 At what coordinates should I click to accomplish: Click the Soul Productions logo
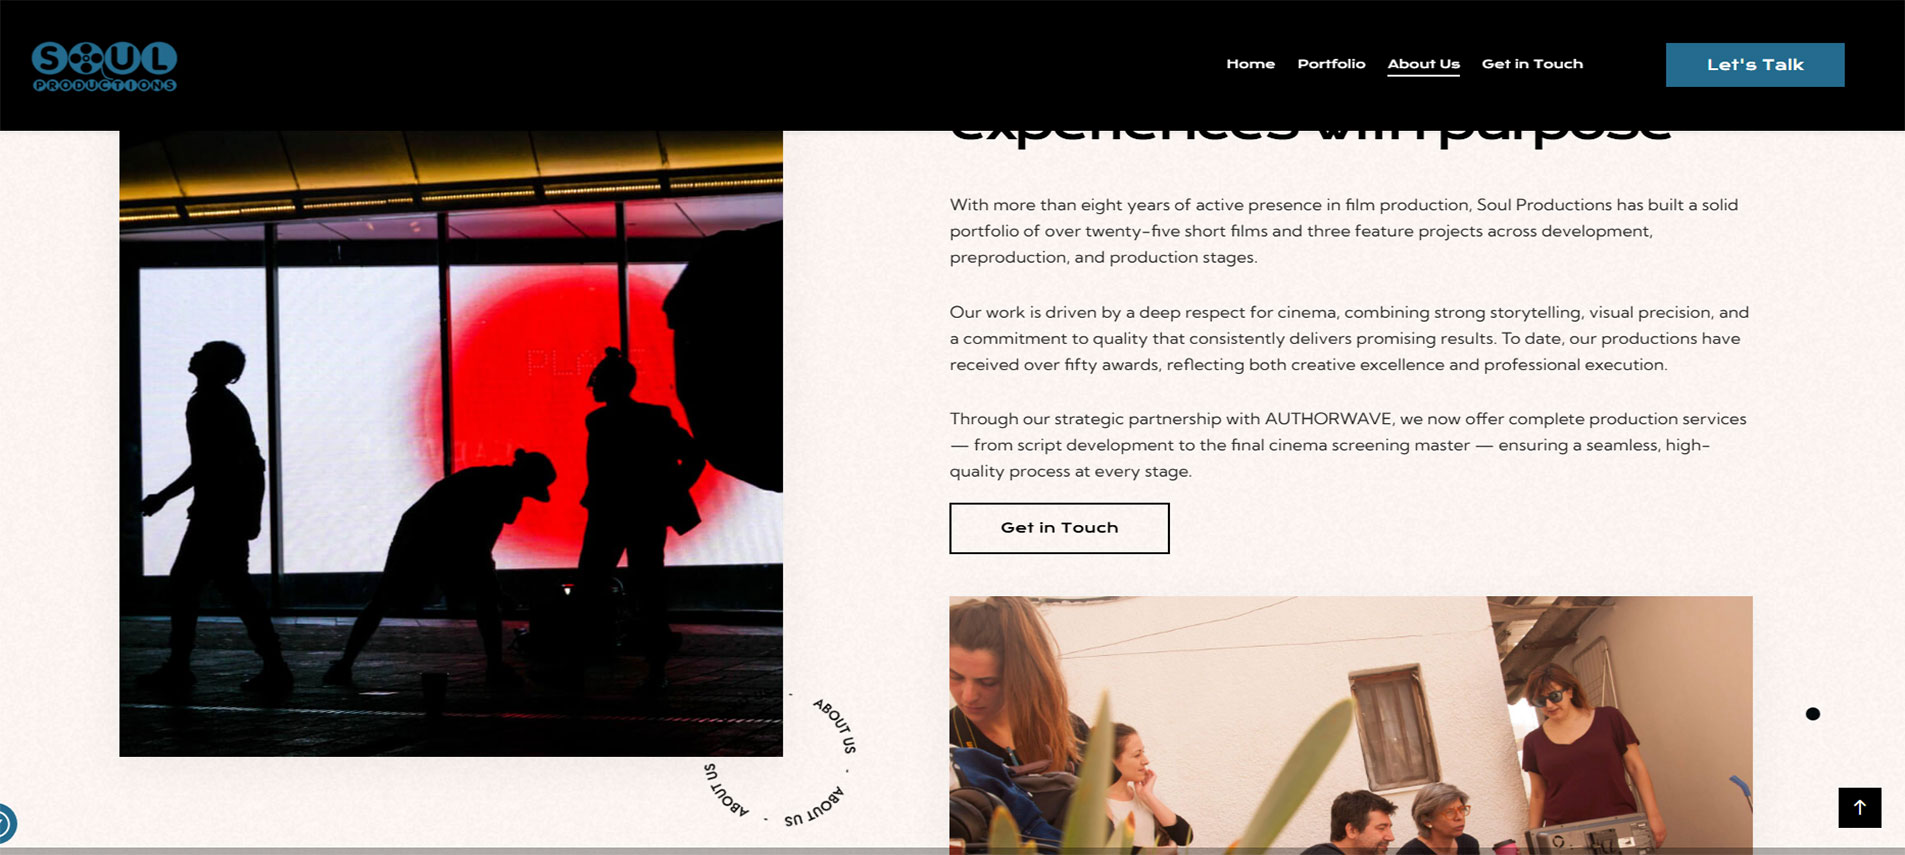point(104,66)
